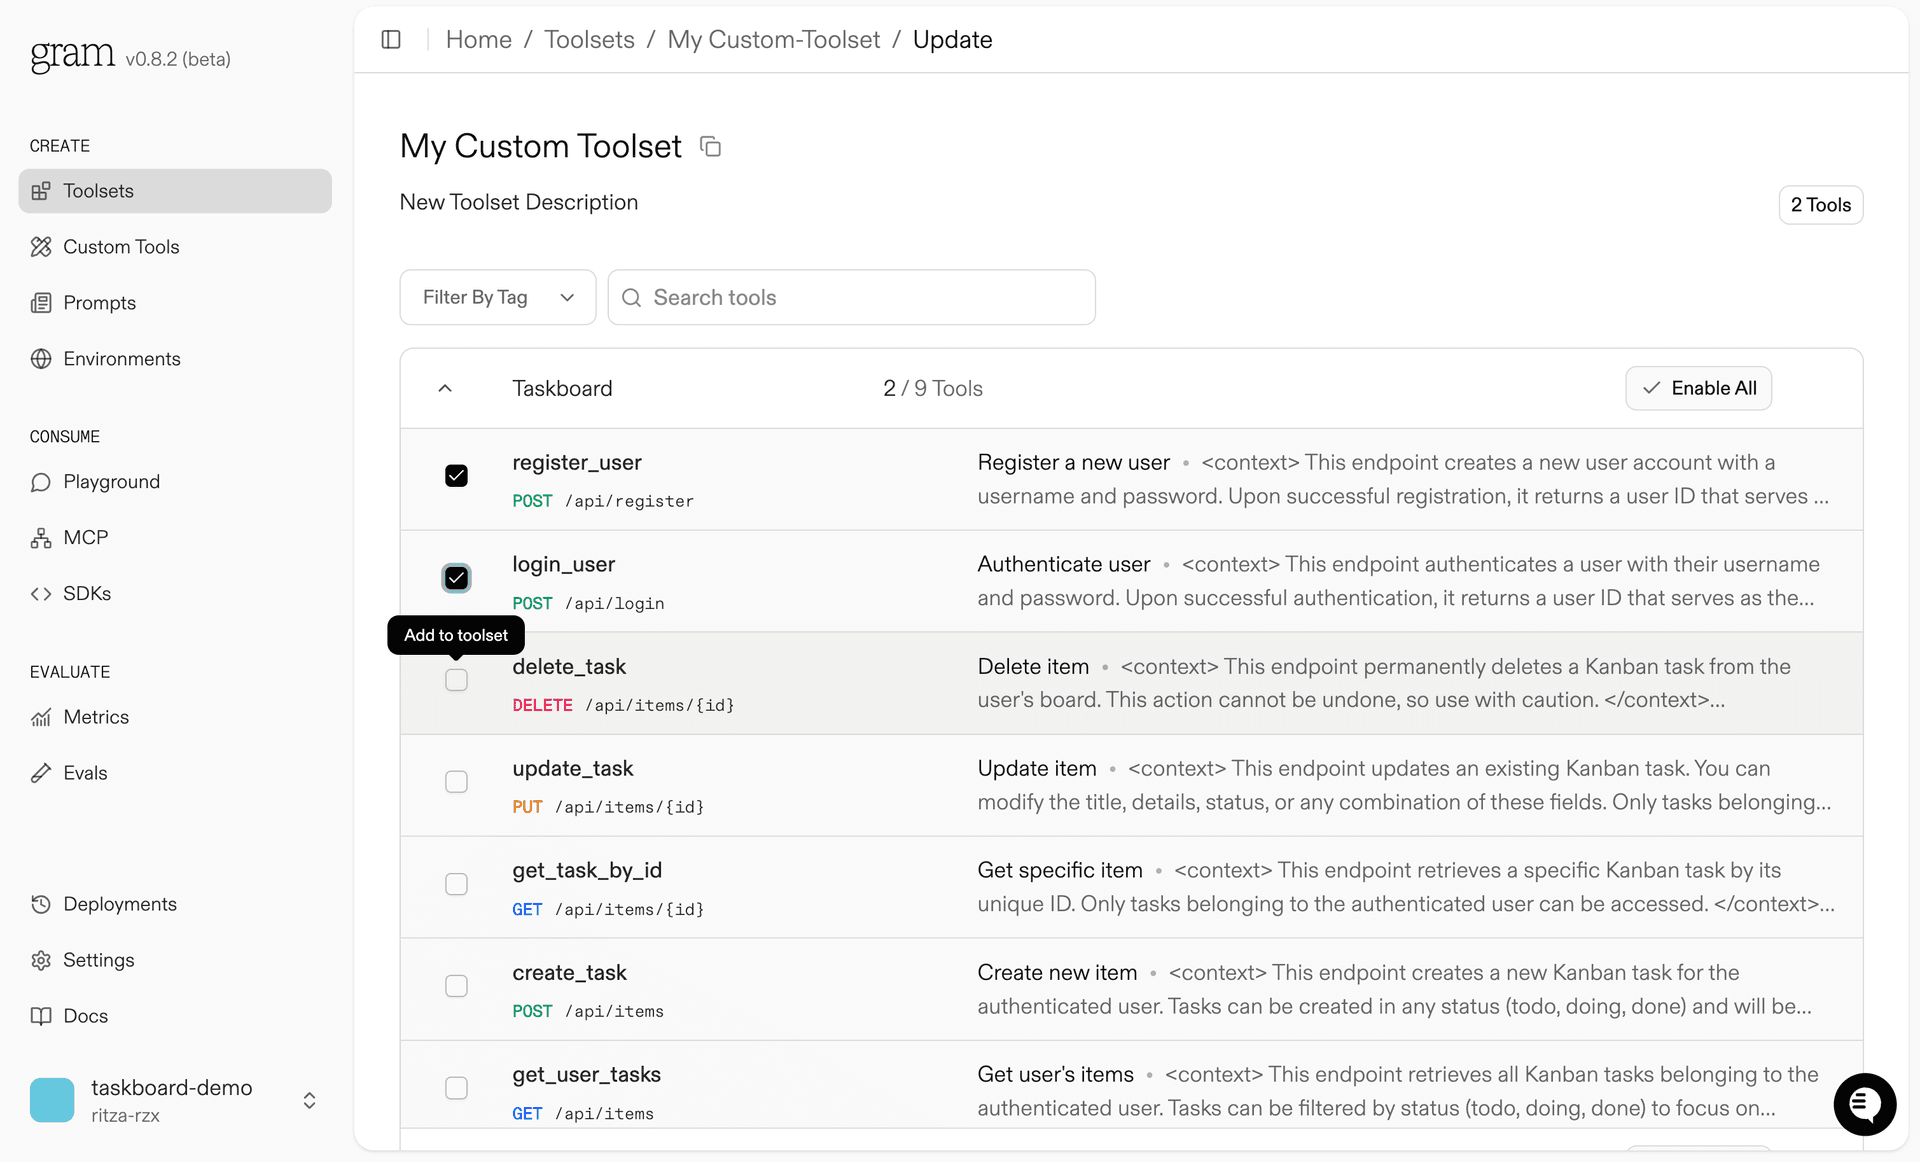Check the delete_task tool checkbox
This screenshot has height=1162, width=1920.
click(x=456, y=680)
